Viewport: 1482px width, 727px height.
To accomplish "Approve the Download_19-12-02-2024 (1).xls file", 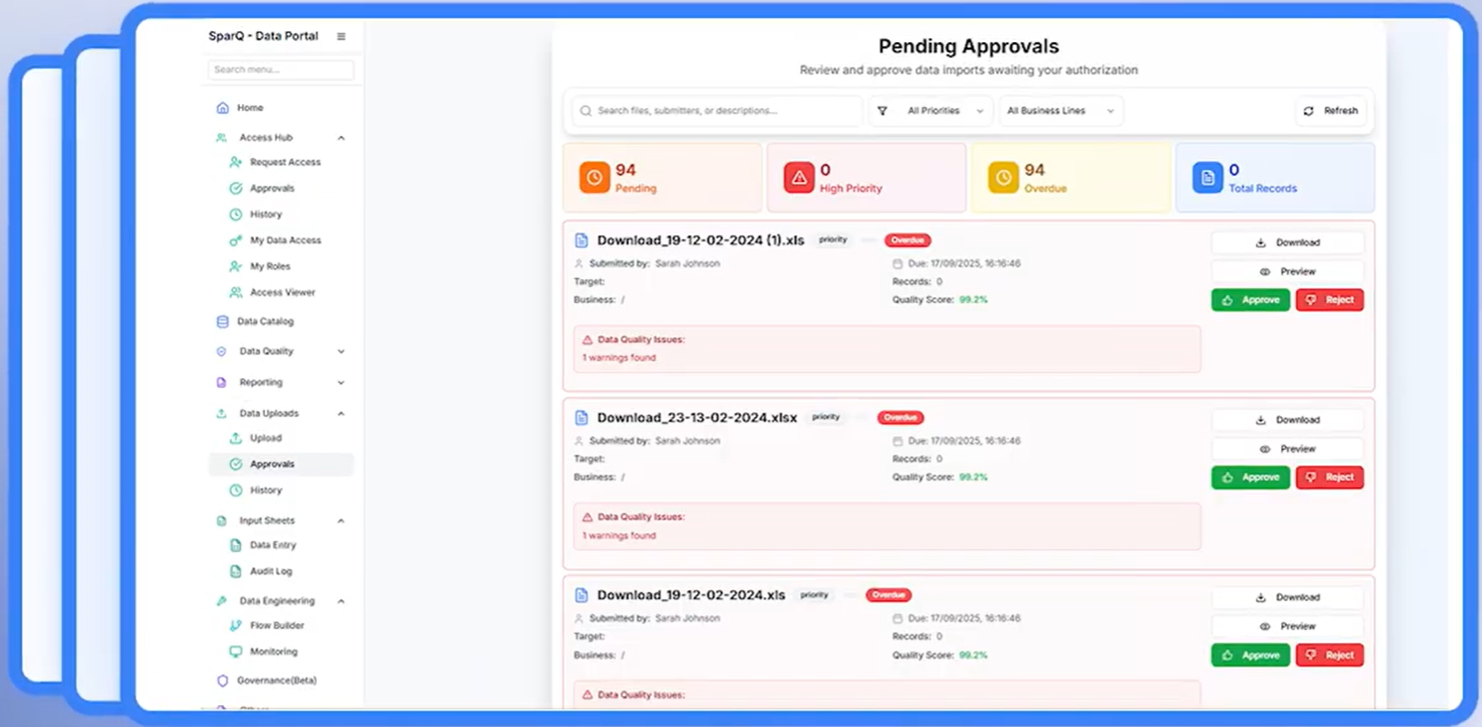I will coord(1250,300).
